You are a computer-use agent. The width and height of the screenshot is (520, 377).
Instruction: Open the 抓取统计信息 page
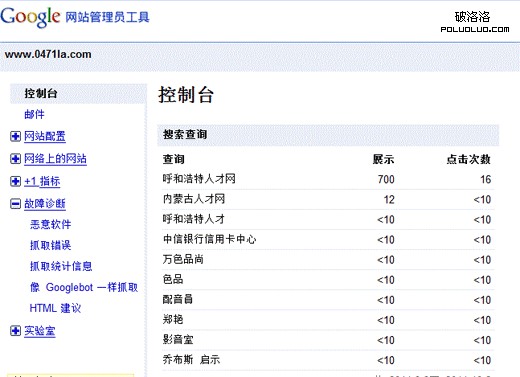pos(61,266)
